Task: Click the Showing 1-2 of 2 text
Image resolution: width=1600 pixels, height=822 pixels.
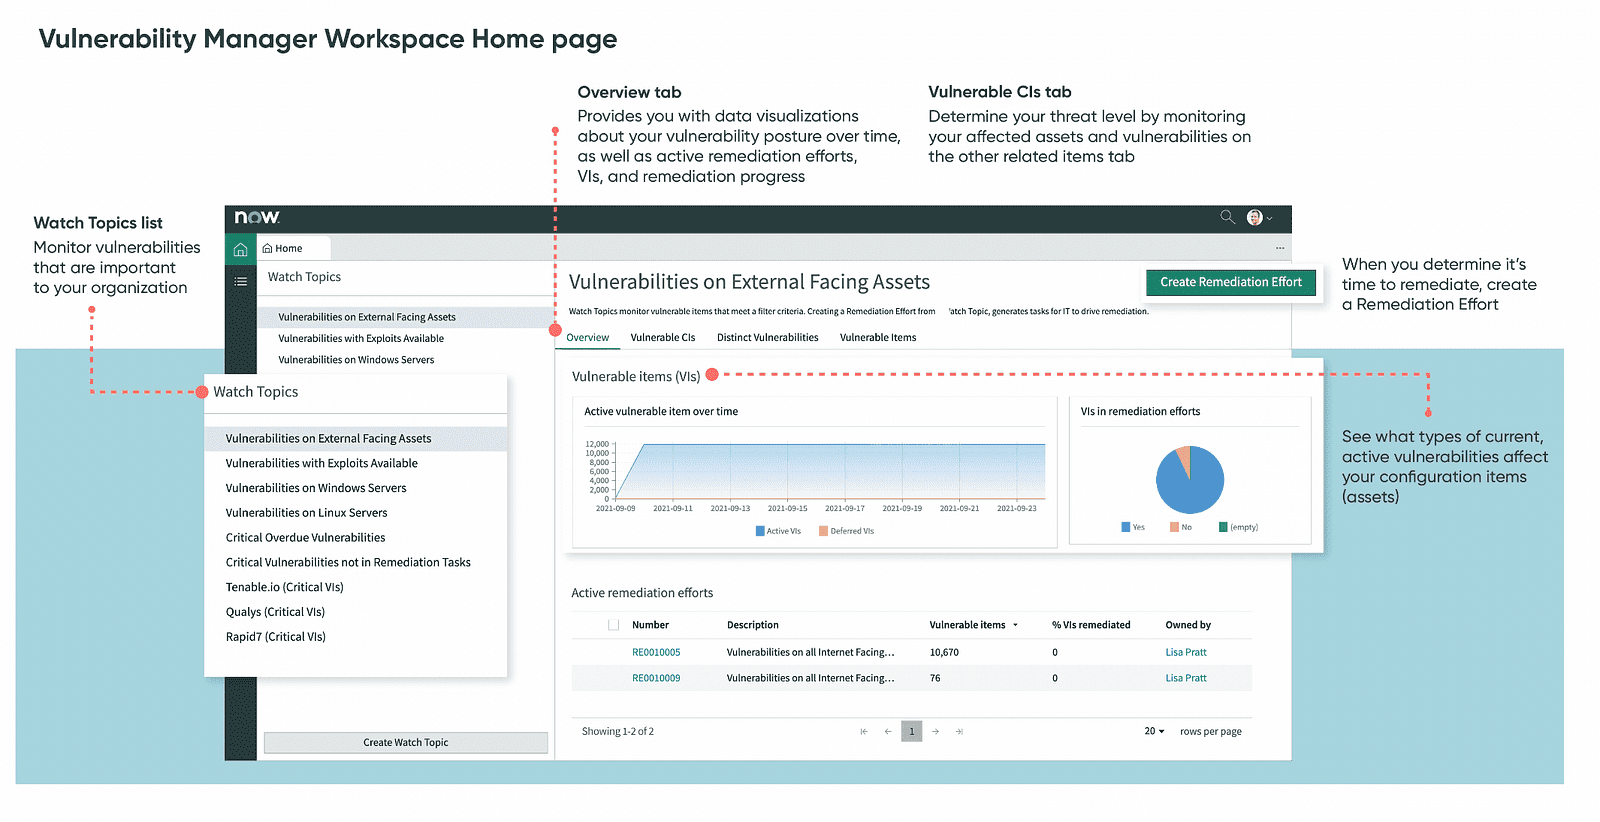Action: click(618, 732)
